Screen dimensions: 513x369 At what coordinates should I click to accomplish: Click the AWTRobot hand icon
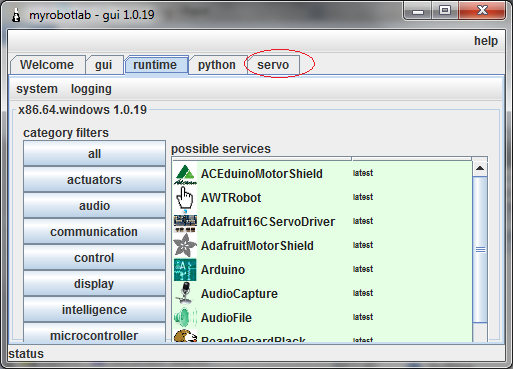coord(185,198)
